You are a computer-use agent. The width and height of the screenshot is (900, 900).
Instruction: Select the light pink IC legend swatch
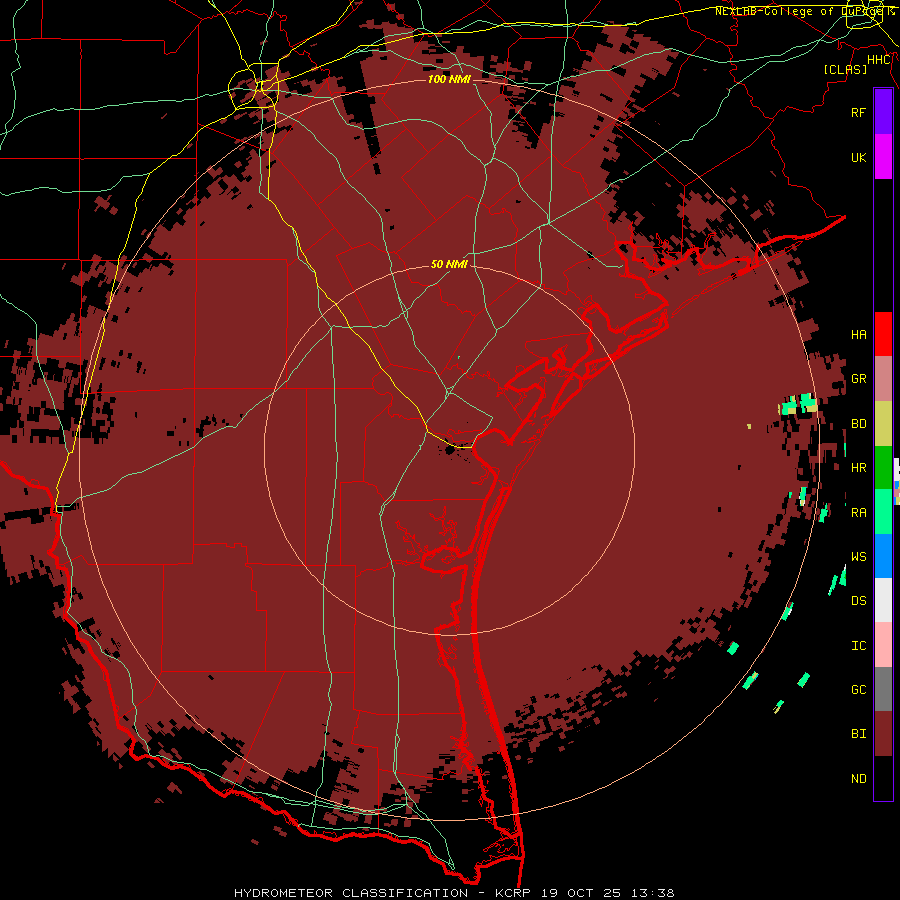point(883,645)
